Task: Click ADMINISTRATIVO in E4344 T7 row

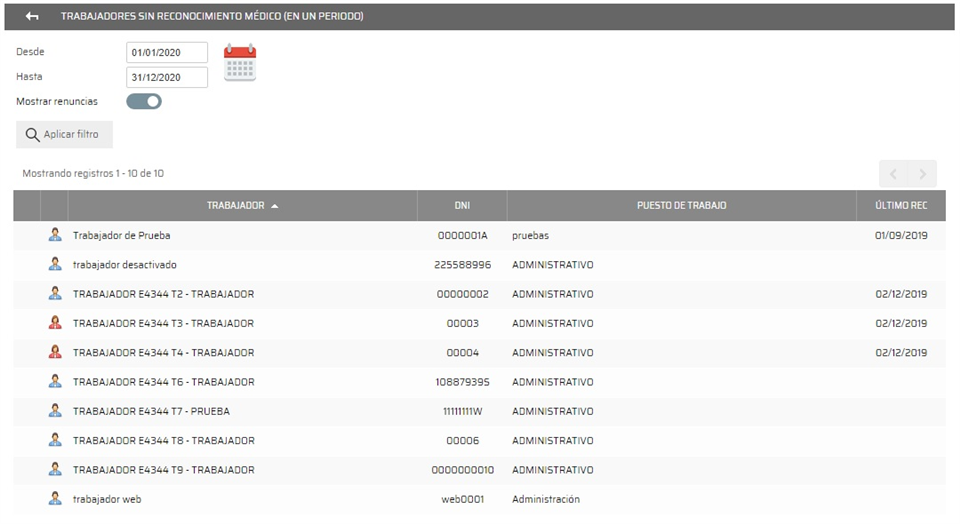Action: coord(552,411)
